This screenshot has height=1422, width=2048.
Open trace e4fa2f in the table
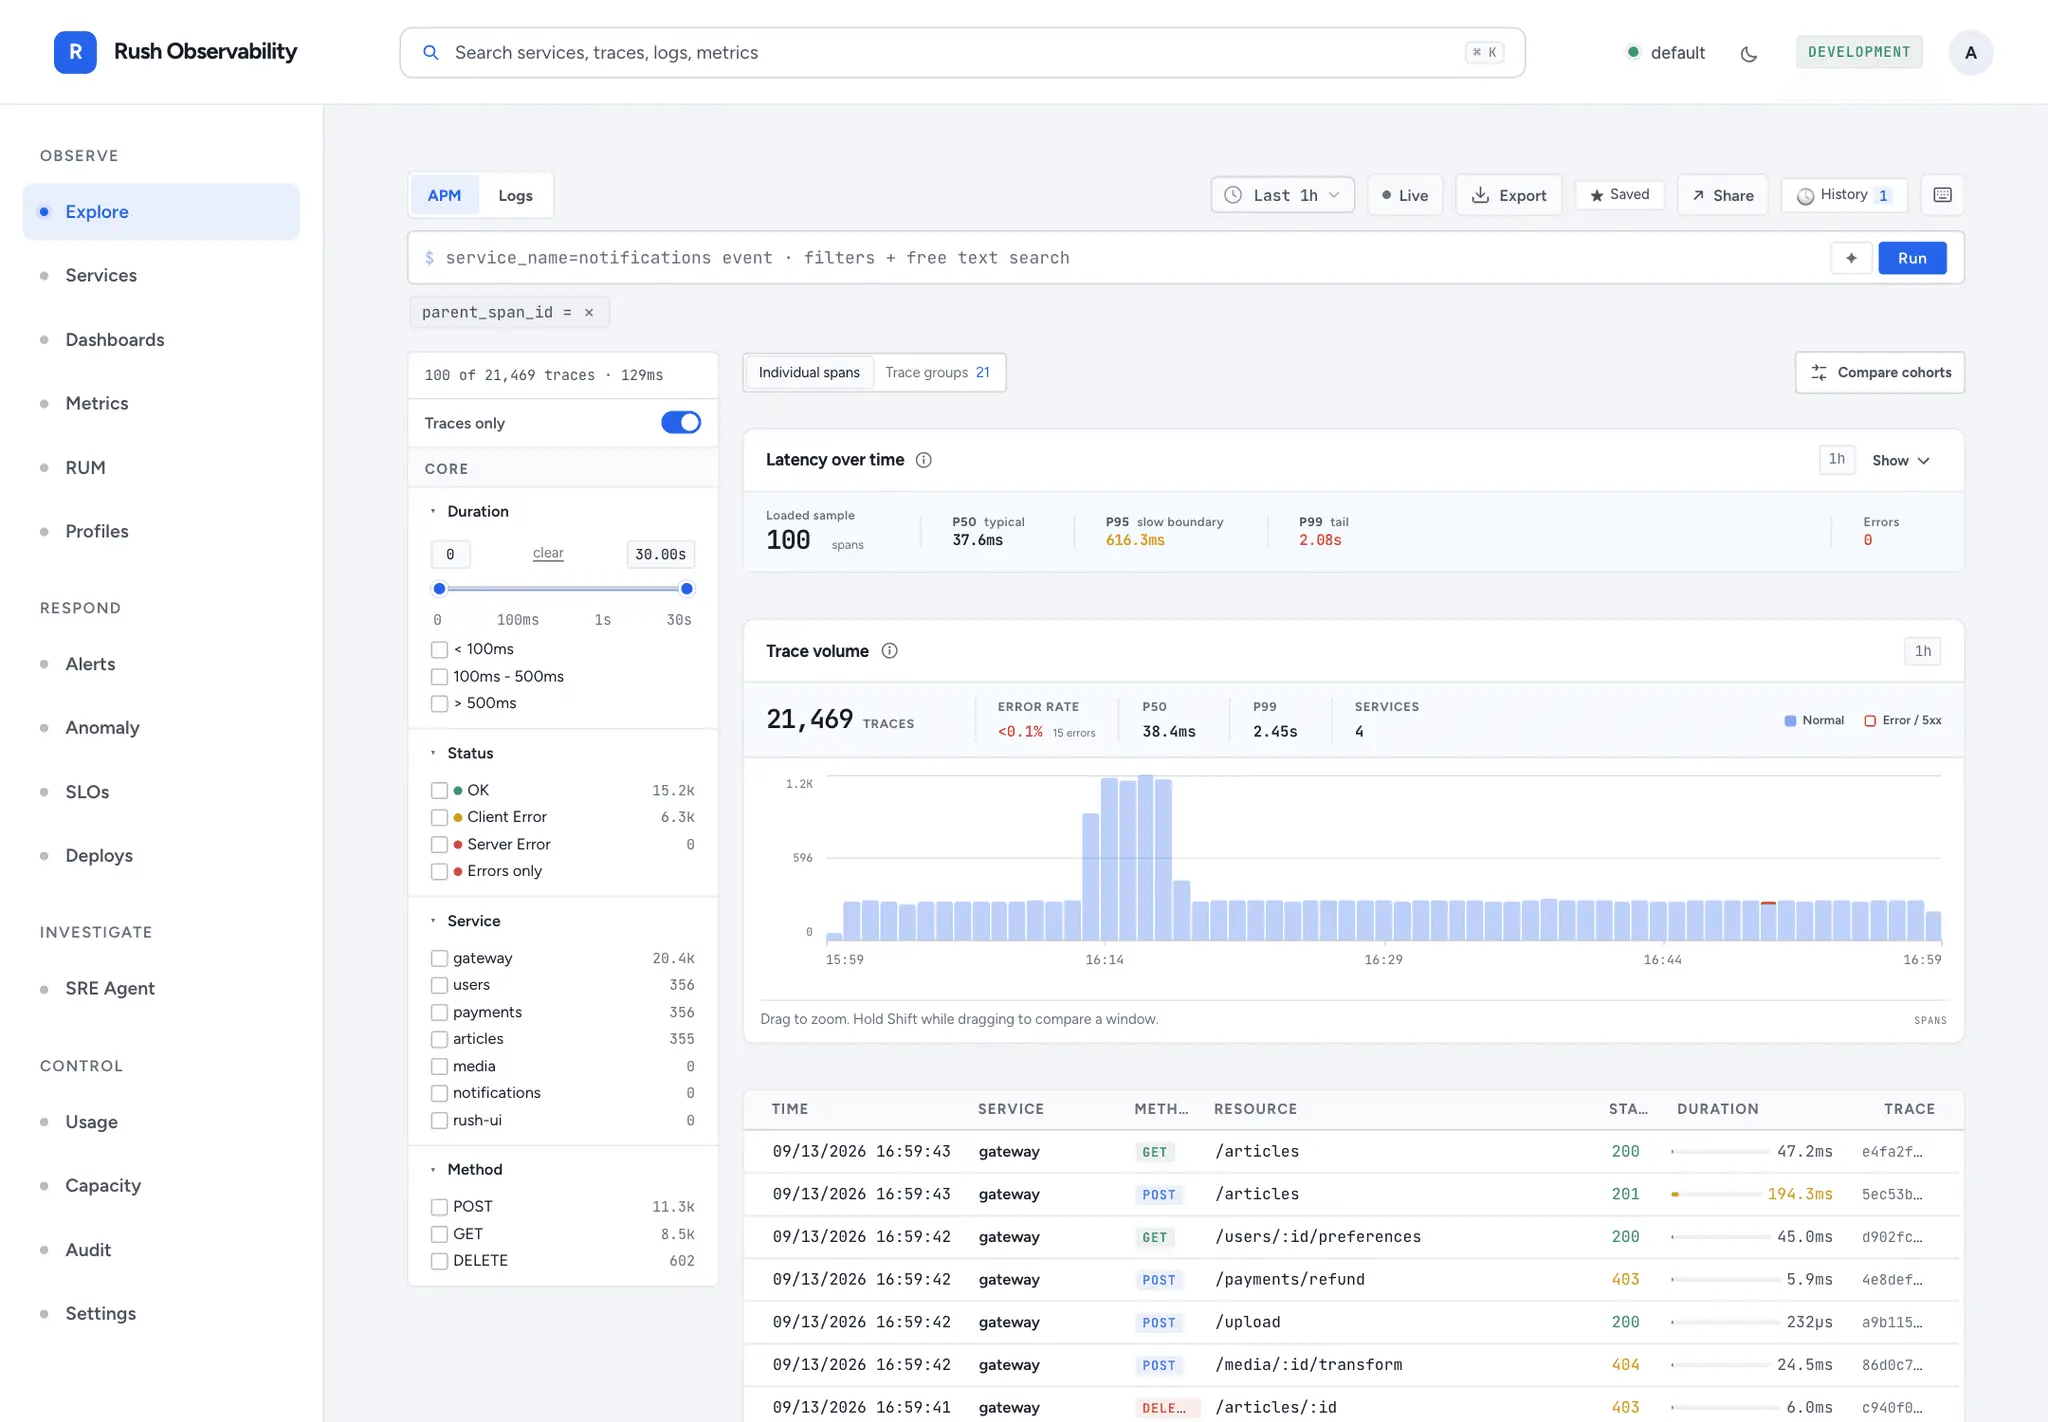[1891, 1152]
